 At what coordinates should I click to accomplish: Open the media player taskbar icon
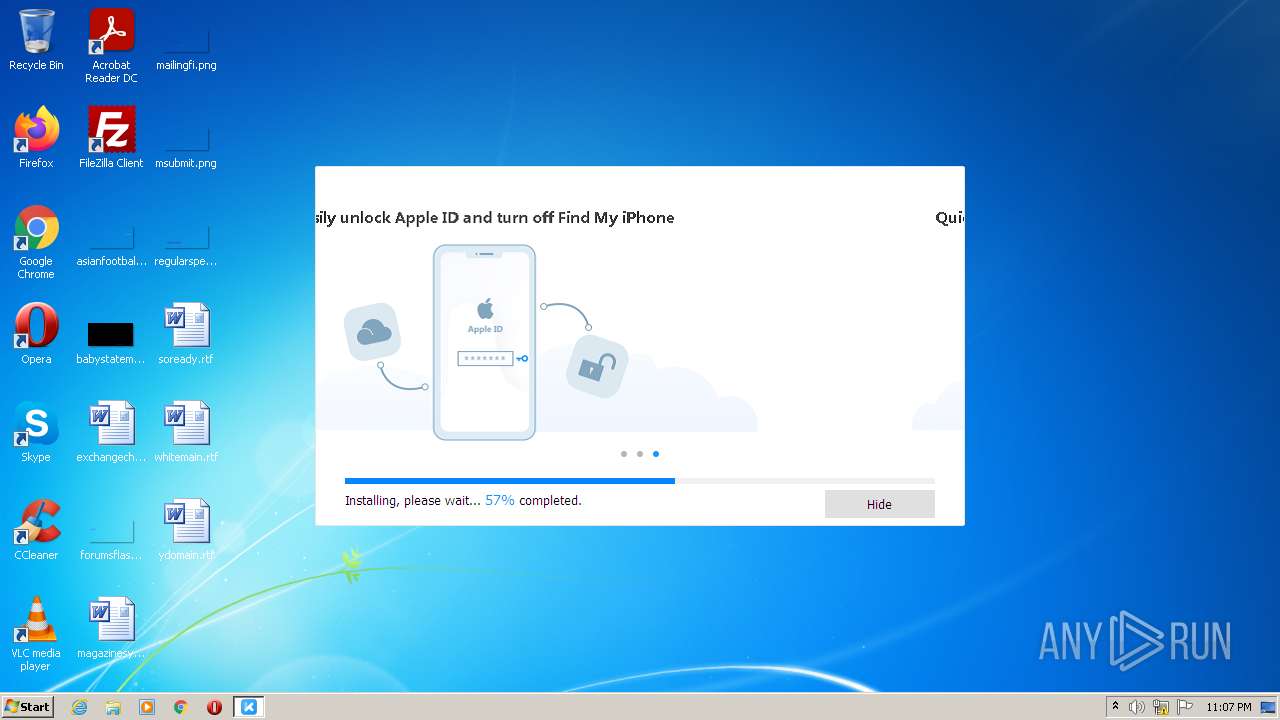(147, 707)
